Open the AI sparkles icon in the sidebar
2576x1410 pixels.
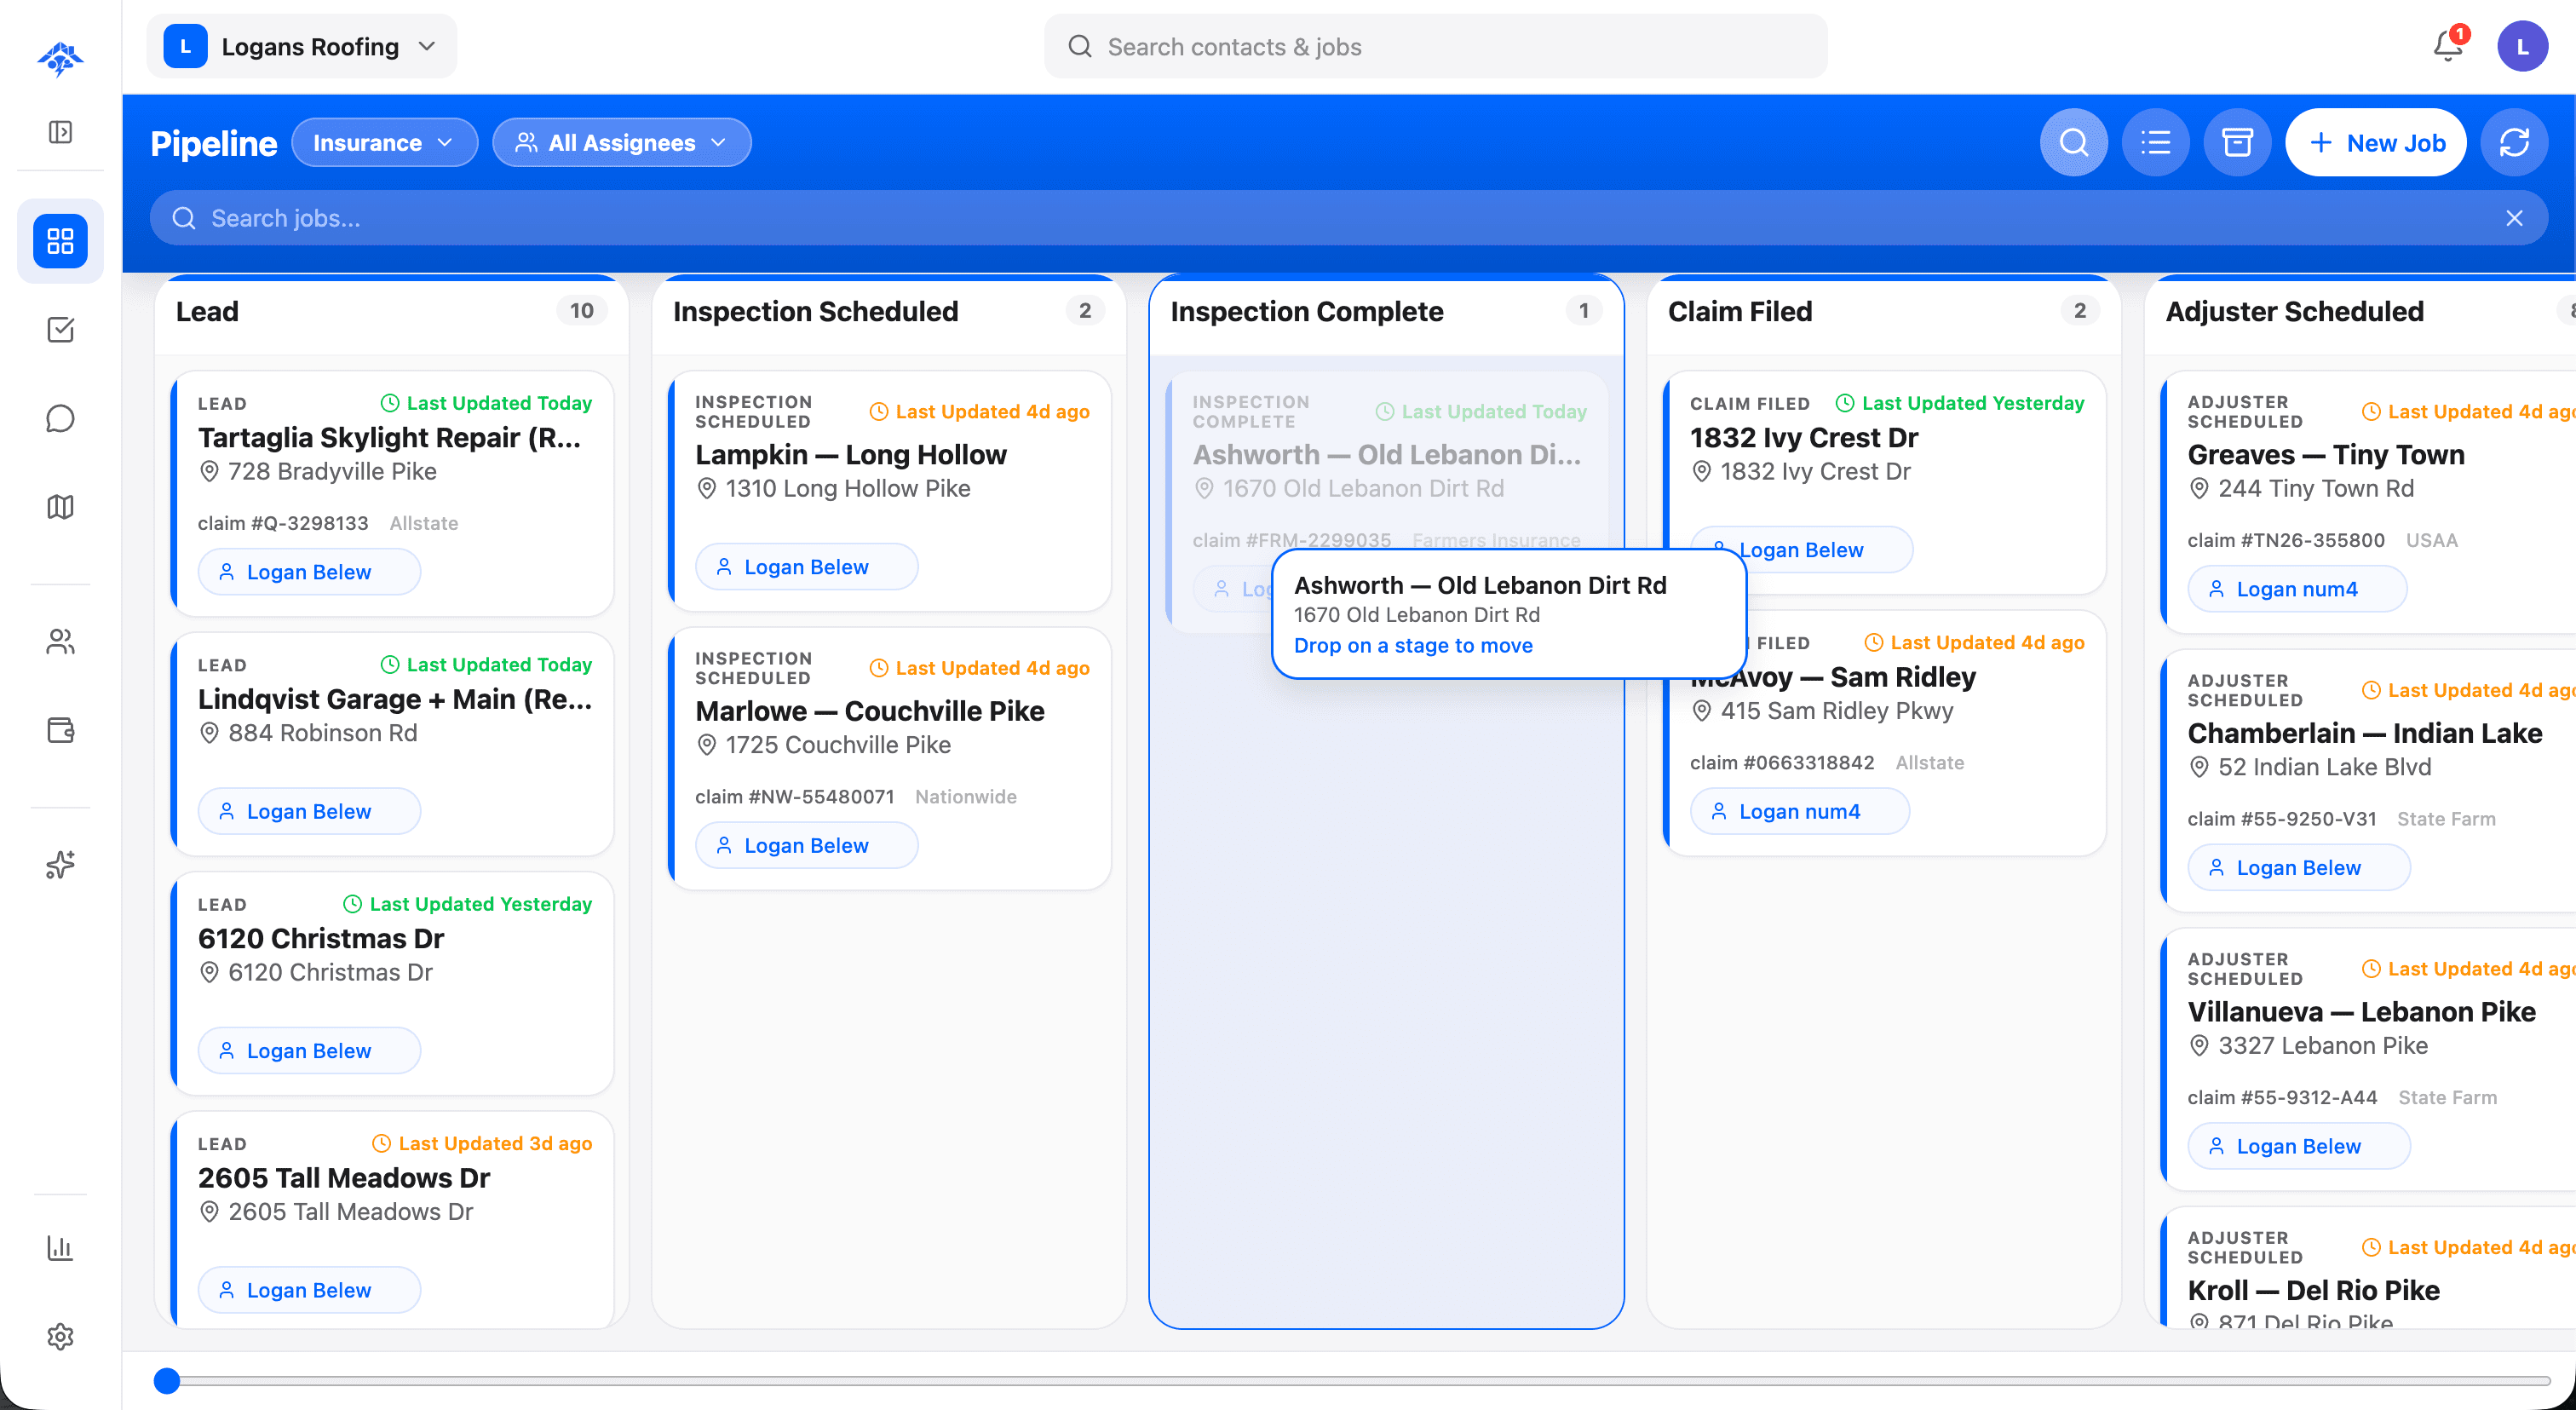coord(60,864)
